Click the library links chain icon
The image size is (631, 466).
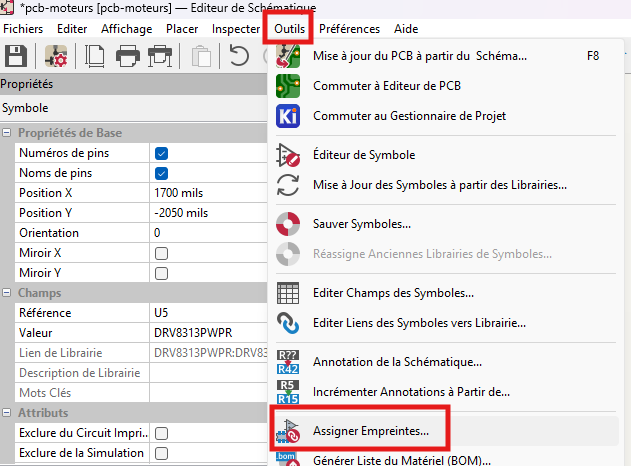click(x=288, y=323)
